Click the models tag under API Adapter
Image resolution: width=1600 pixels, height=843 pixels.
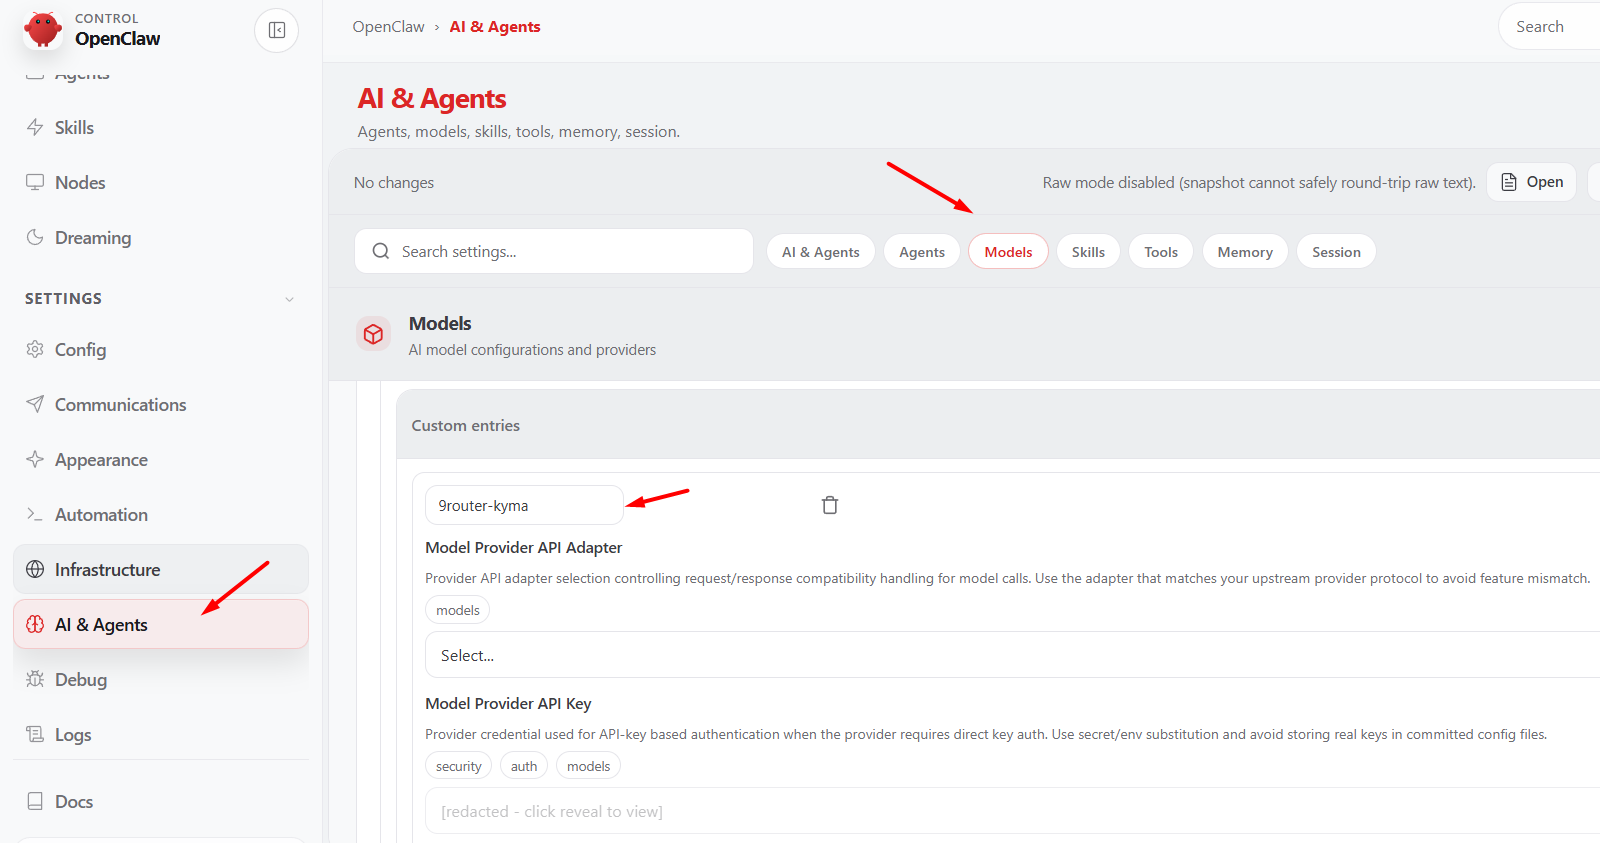pos(458,610)
